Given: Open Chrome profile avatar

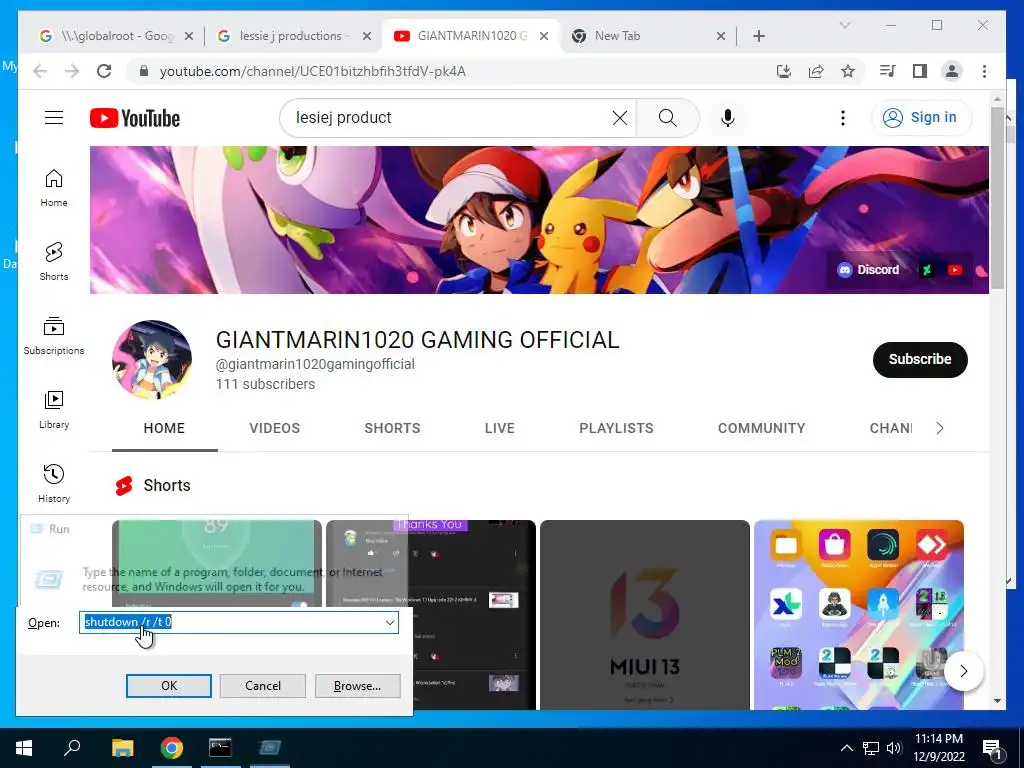Looking at the screenshot, I should 952,71.
